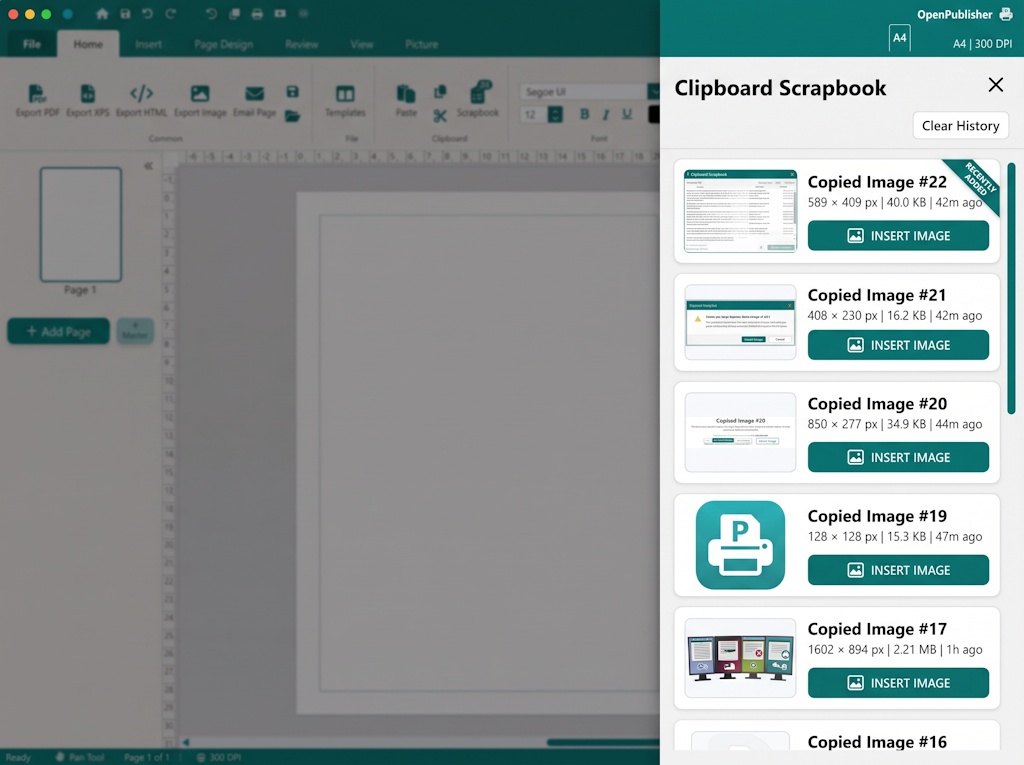This screenshot has width=1024, height=765.
Task: Click the Export PDF icon
Action: (37, 94)
